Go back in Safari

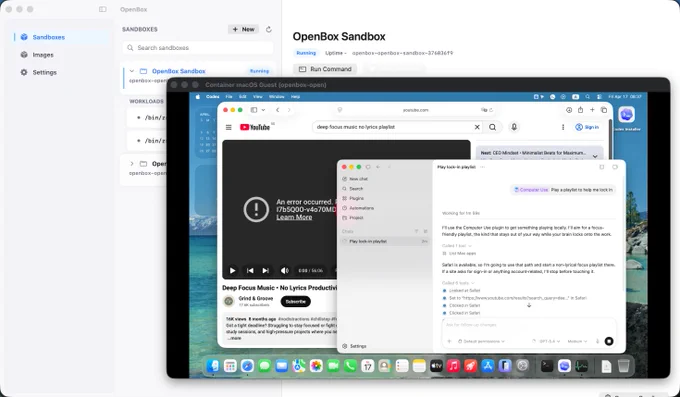click(x=278, y=110)
